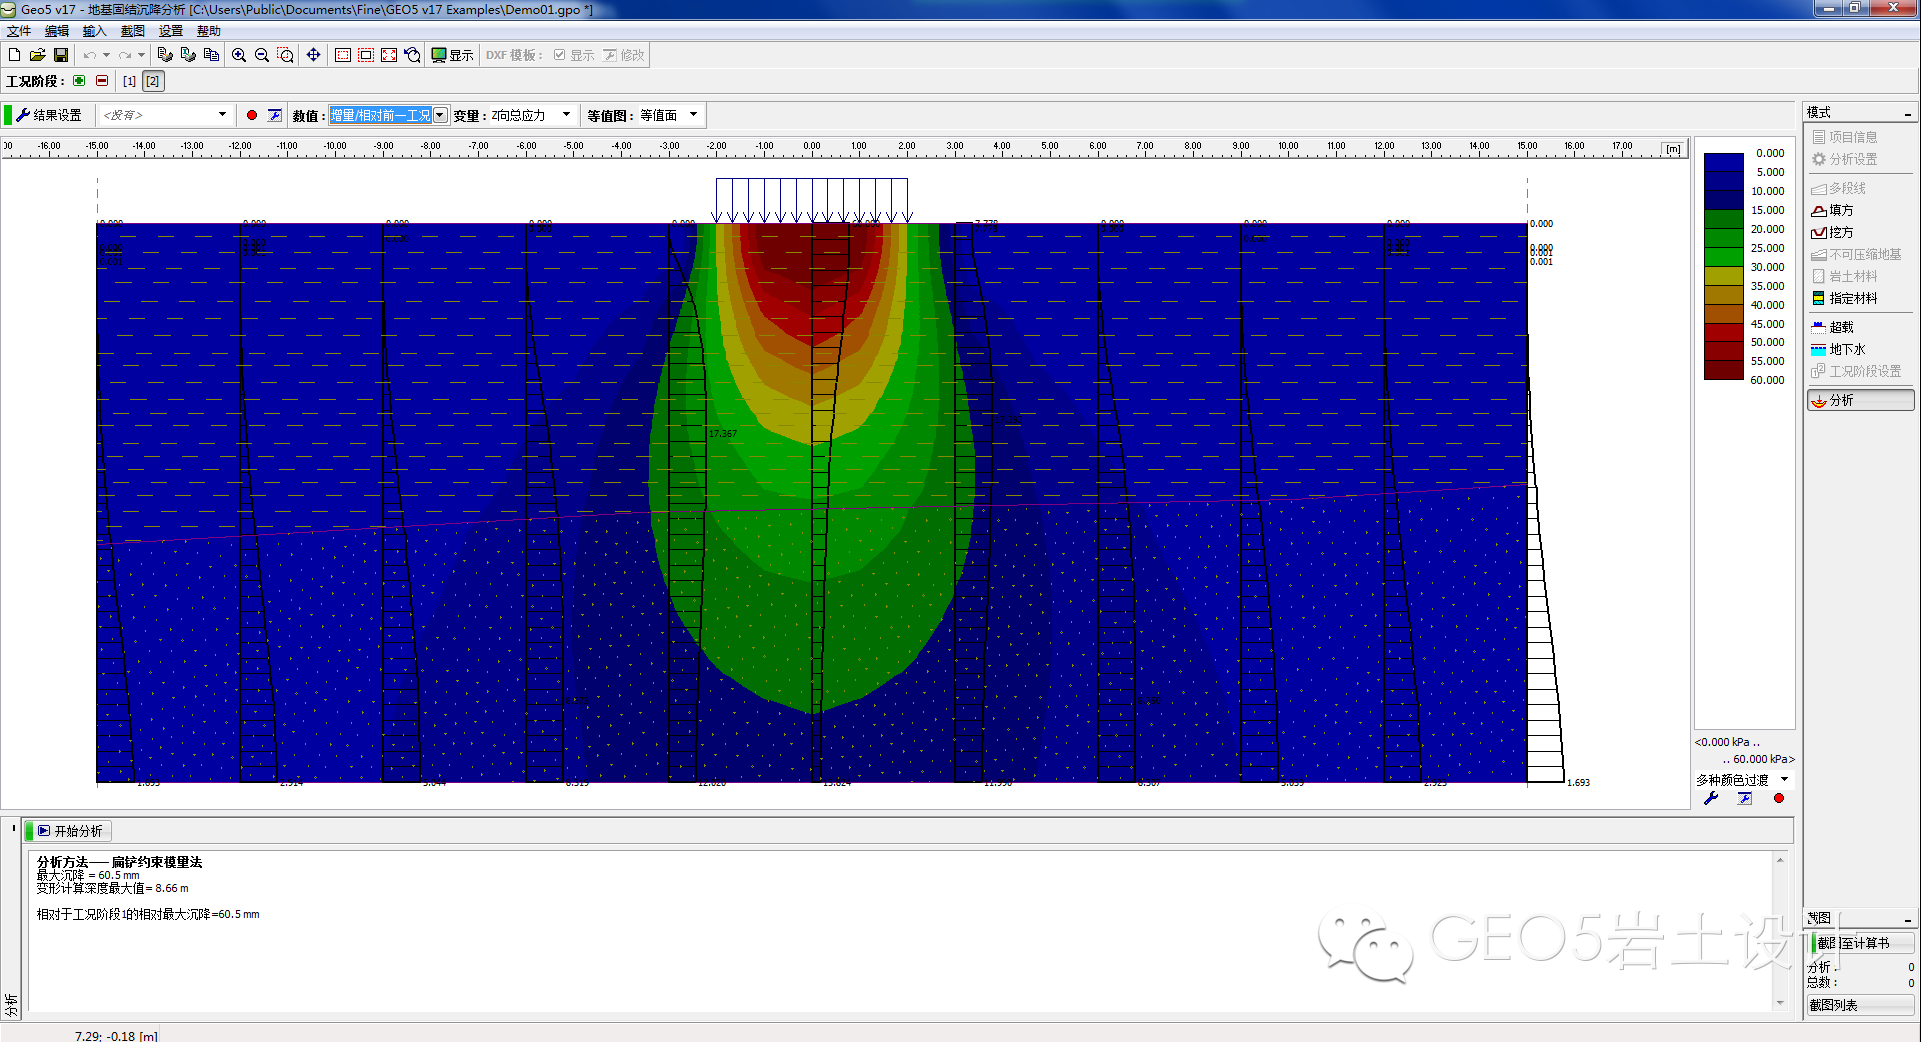Click the zoom out magnifier icon
Viewport: 1921px width, 1042px height.
click(262, 55)
